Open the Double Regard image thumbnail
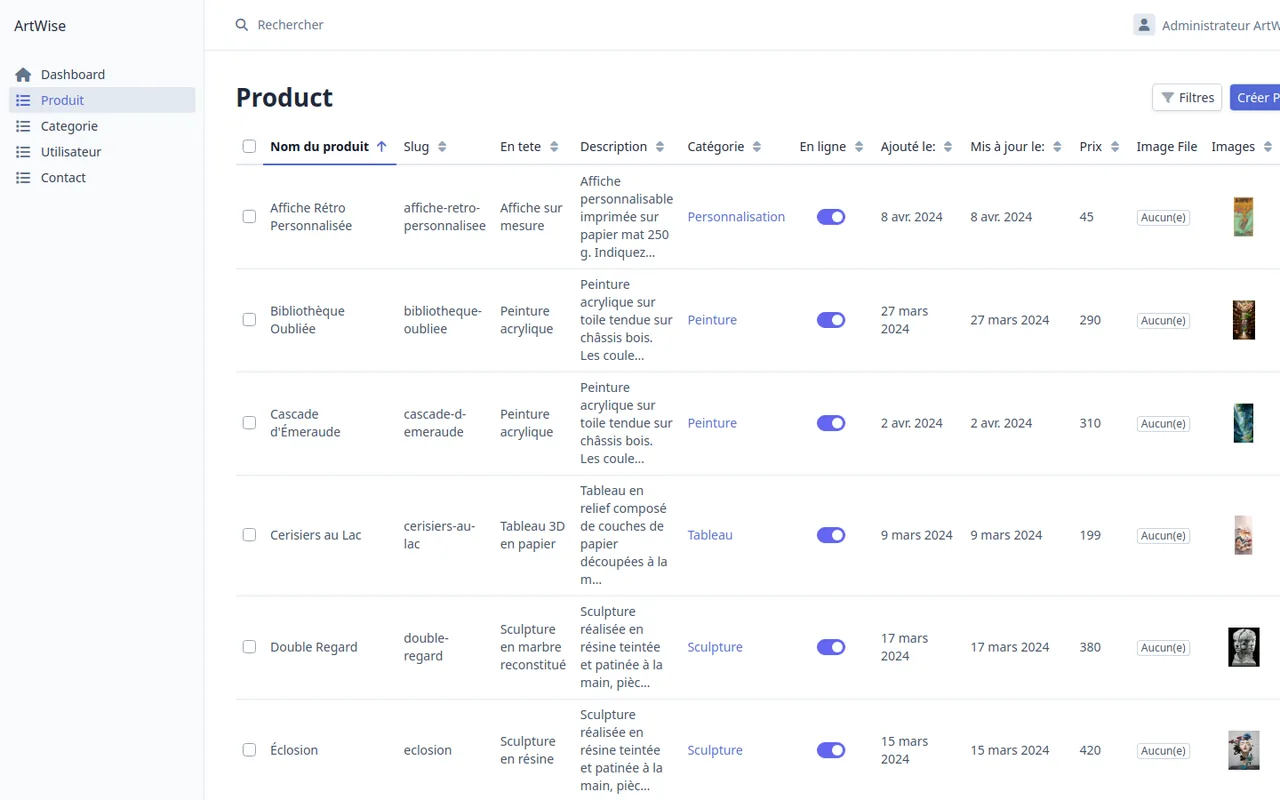Viewport: 1280px width, 800px height. pyautogui.click(x=1244, y=647)
